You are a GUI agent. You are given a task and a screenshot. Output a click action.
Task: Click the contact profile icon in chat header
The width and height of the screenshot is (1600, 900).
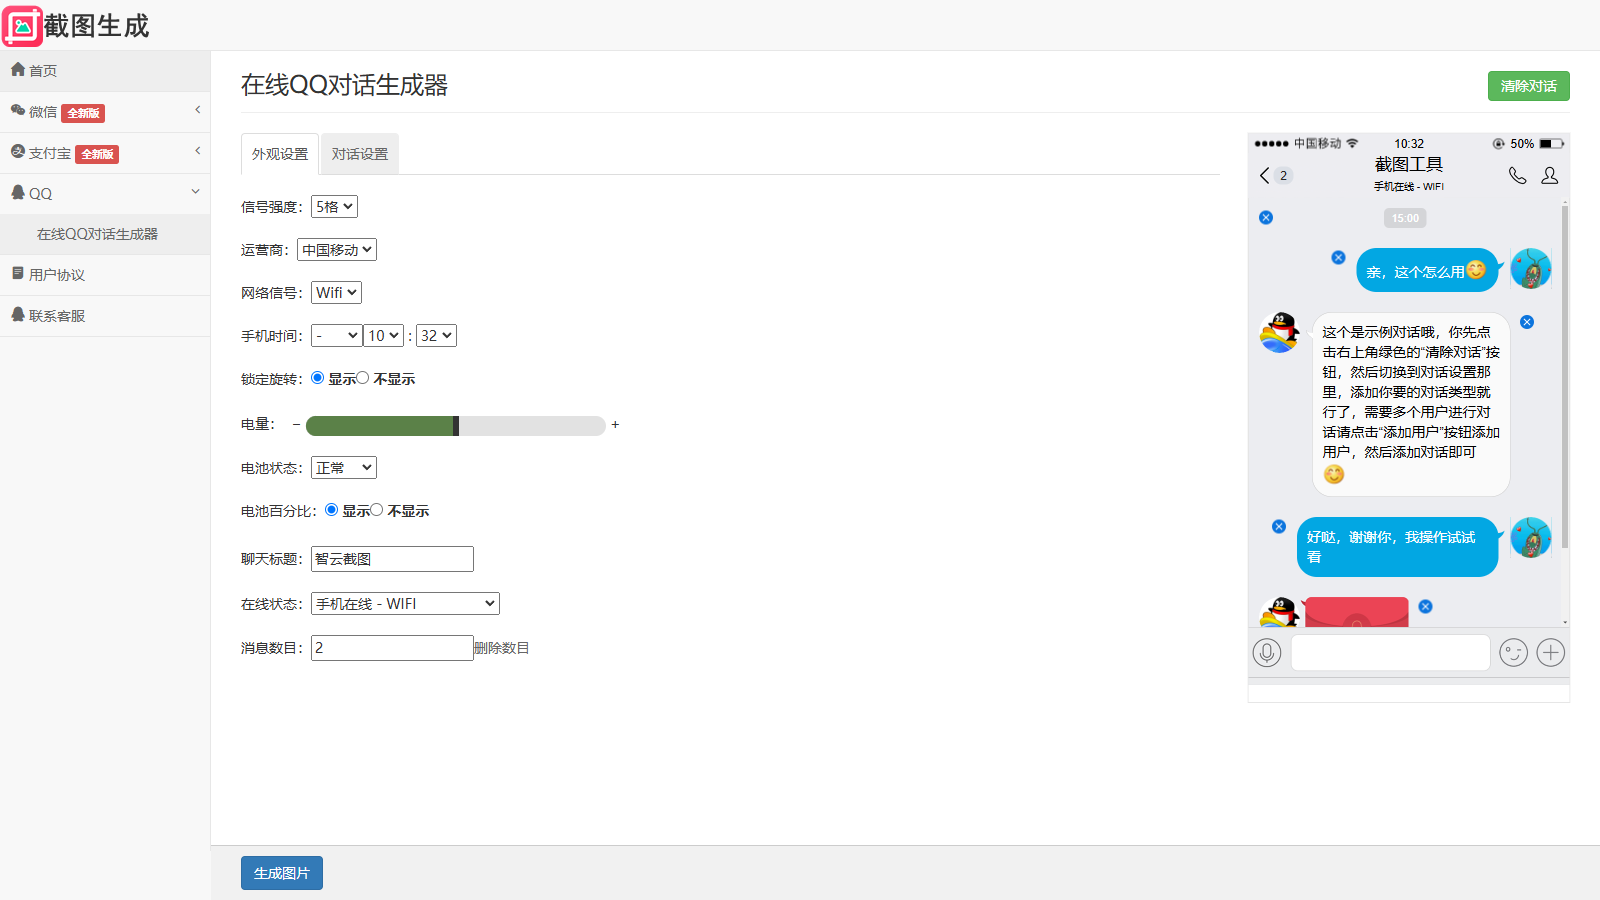tap(1550, 176)
